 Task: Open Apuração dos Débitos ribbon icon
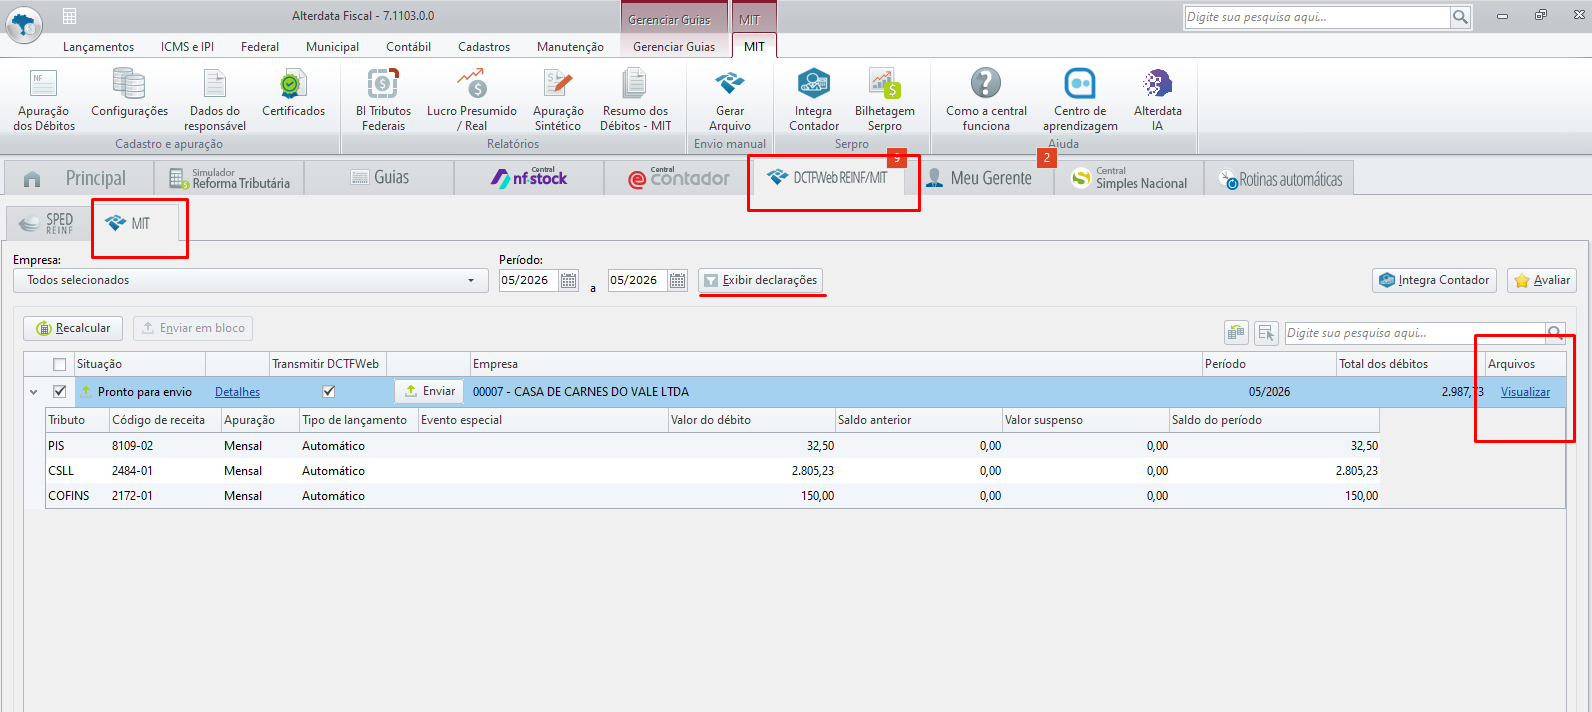44,99
